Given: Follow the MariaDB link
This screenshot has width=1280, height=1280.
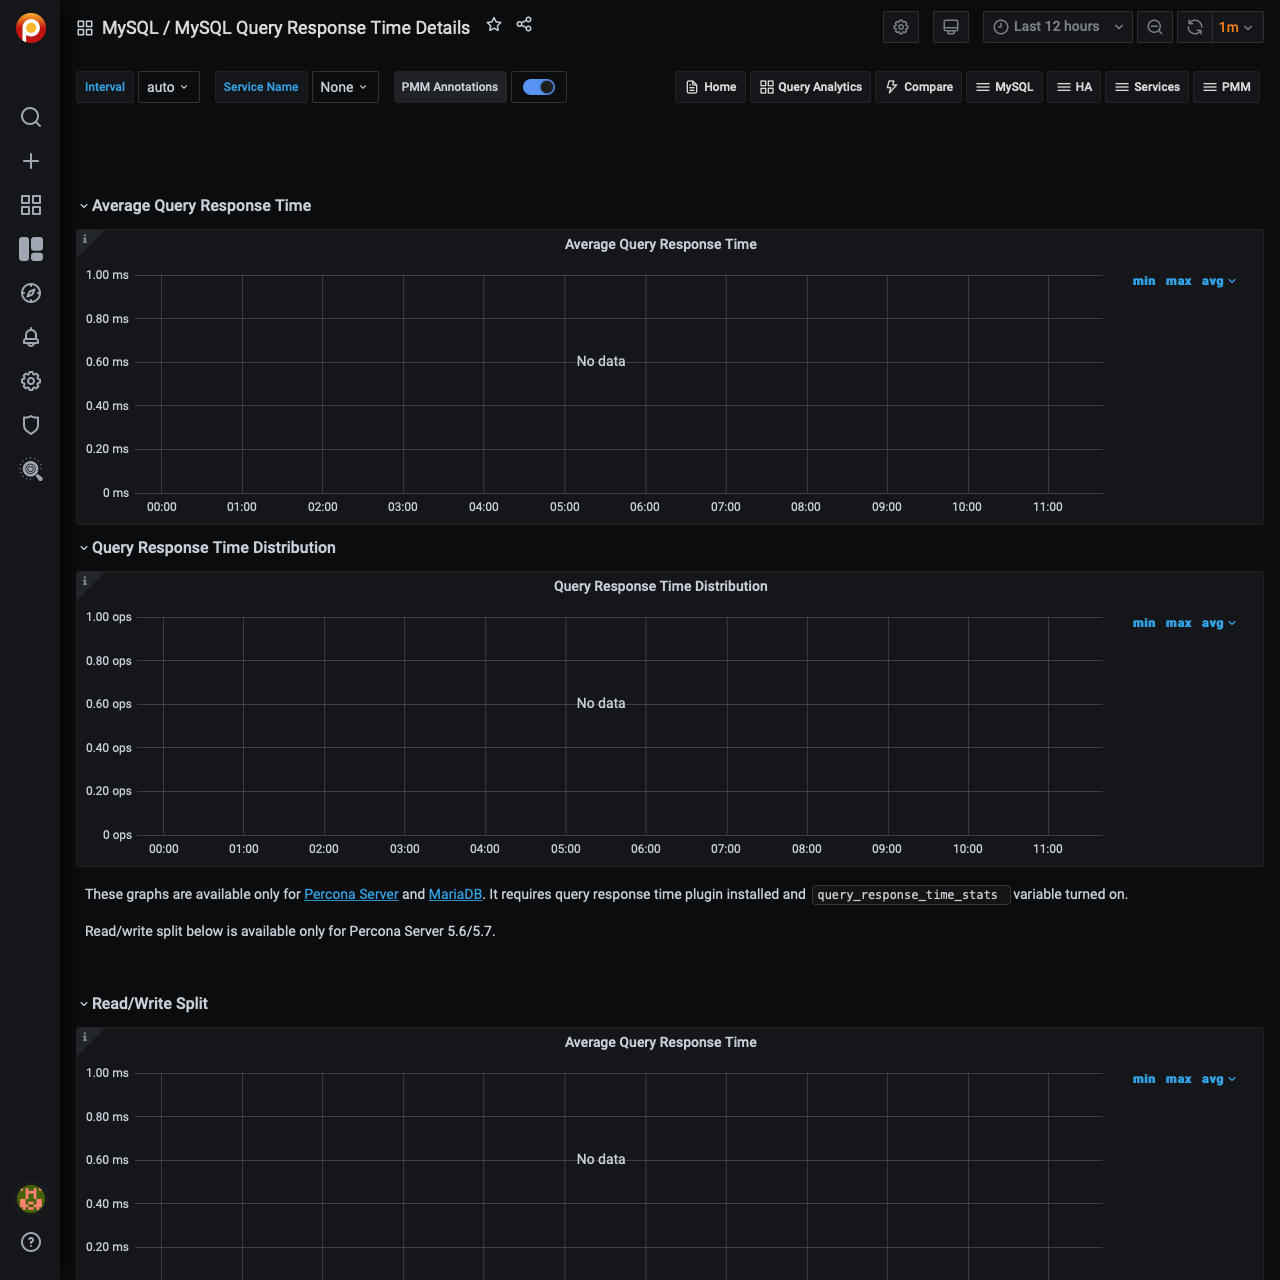Looking at the screenshot, I should click(455, 895).
